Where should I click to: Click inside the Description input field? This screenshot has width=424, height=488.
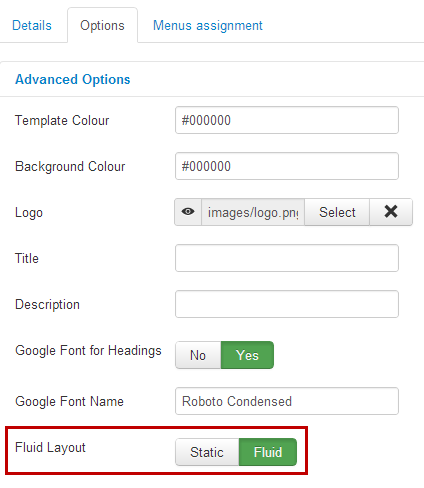pos(287,304)
